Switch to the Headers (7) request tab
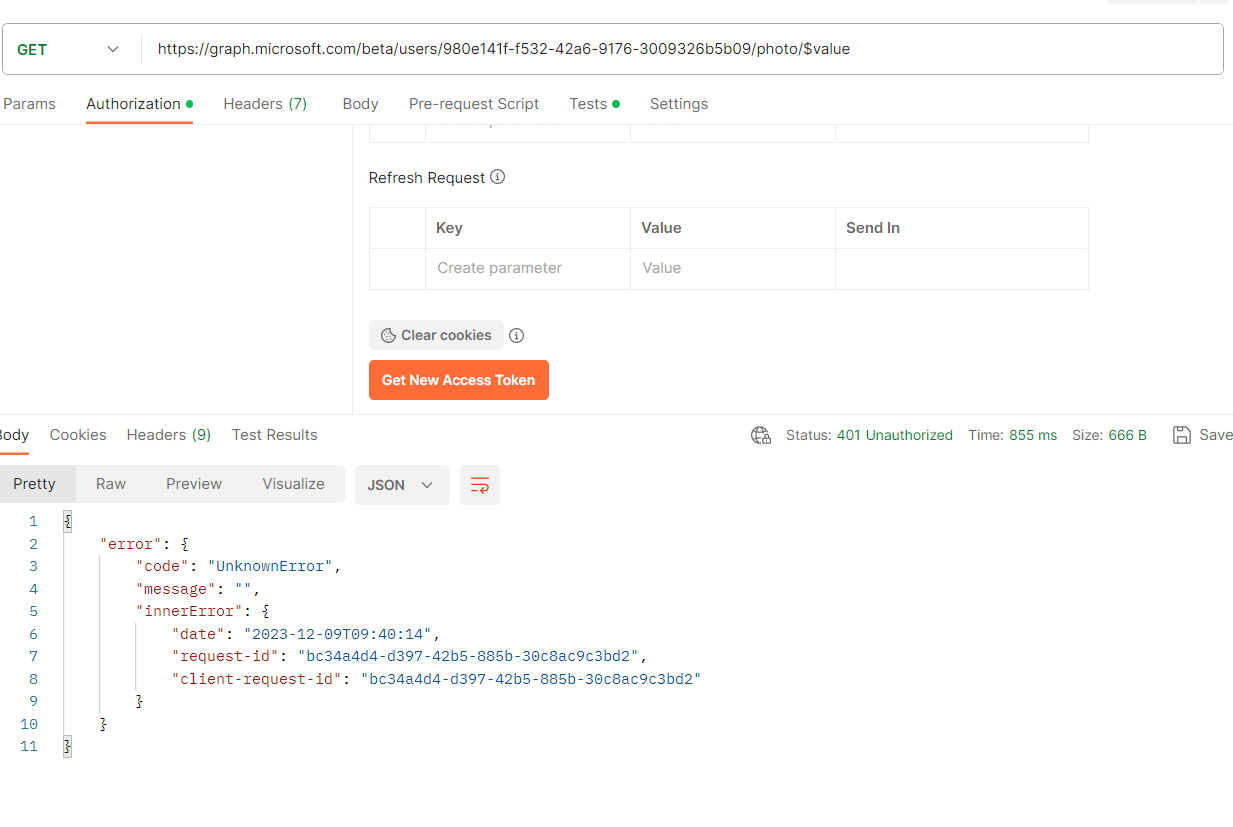This screenshot has width=1233, height=827. [x=264, y=103]
